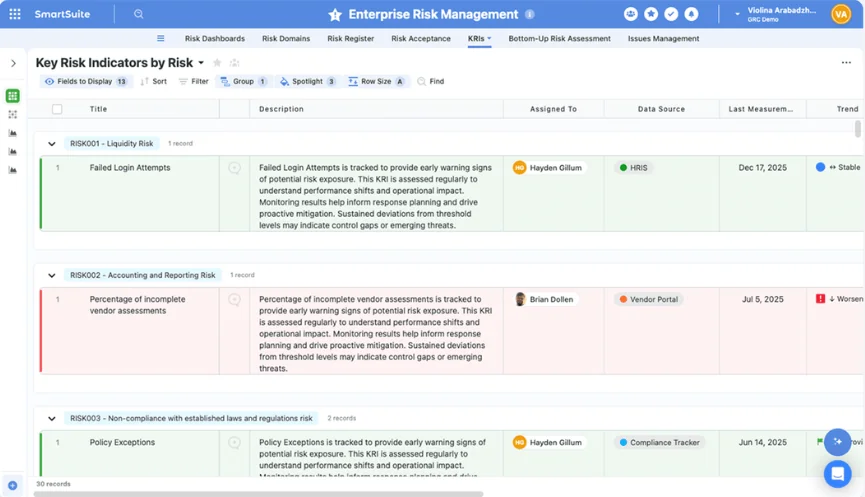The image size is (865, 497).
Task: Toggle the select-all checkbox in header
Action: pos(57,109)
